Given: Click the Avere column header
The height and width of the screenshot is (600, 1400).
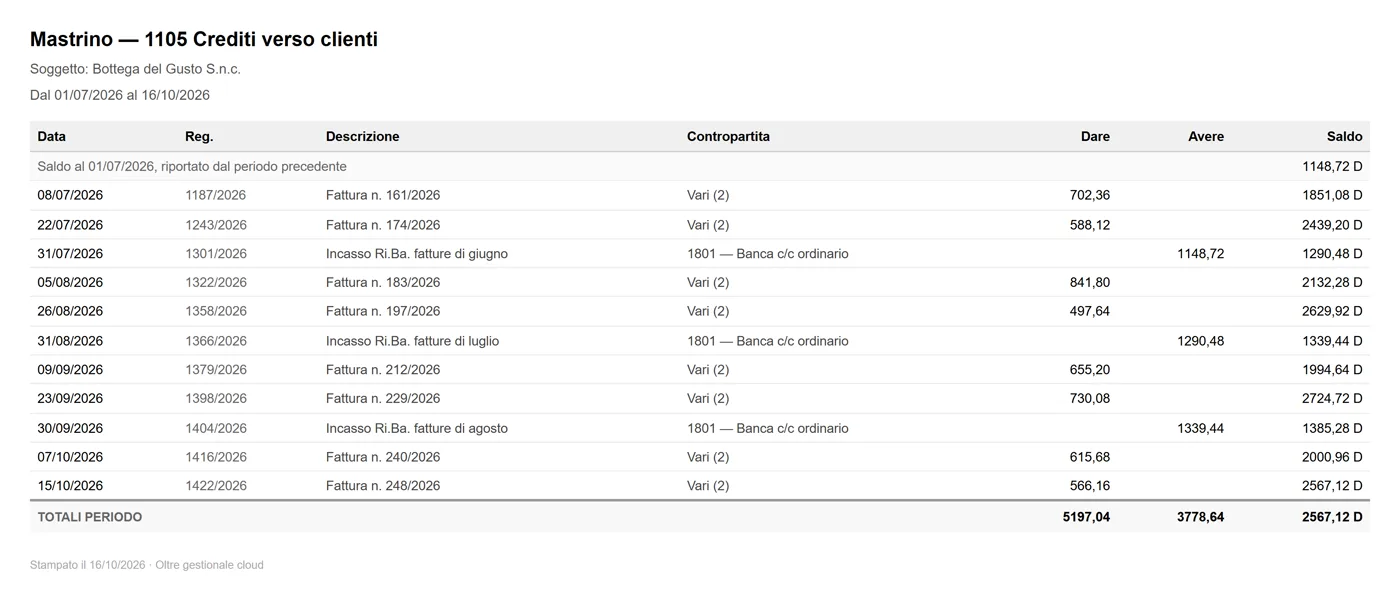Looking at the screenshot, I should click(x=1206, y=137).
